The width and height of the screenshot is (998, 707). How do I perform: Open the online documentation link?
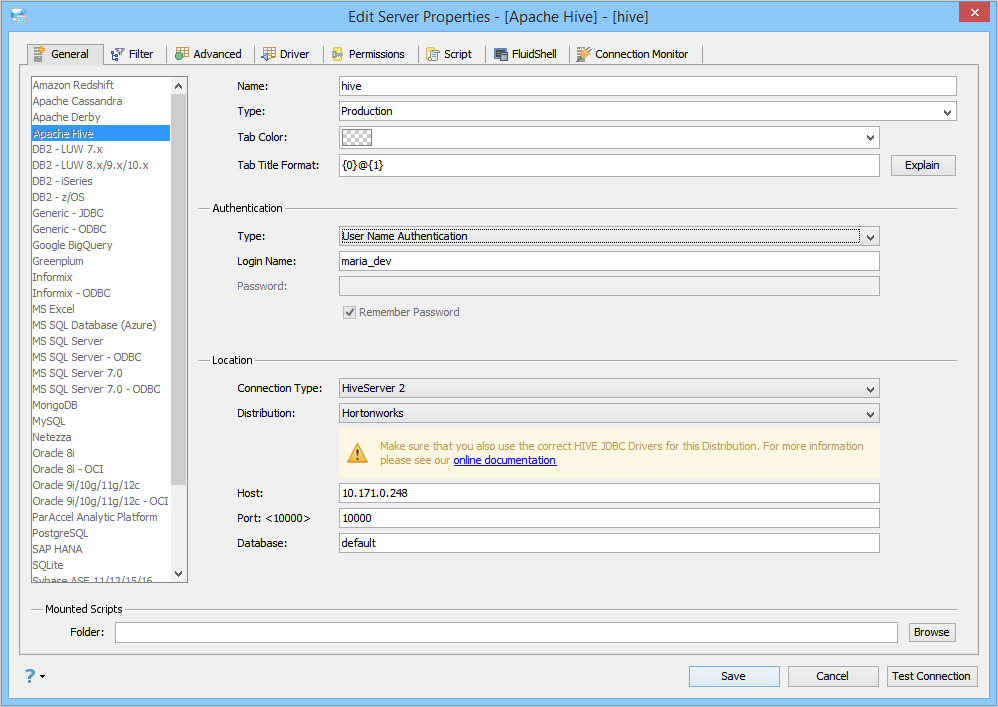coord(504,460)
